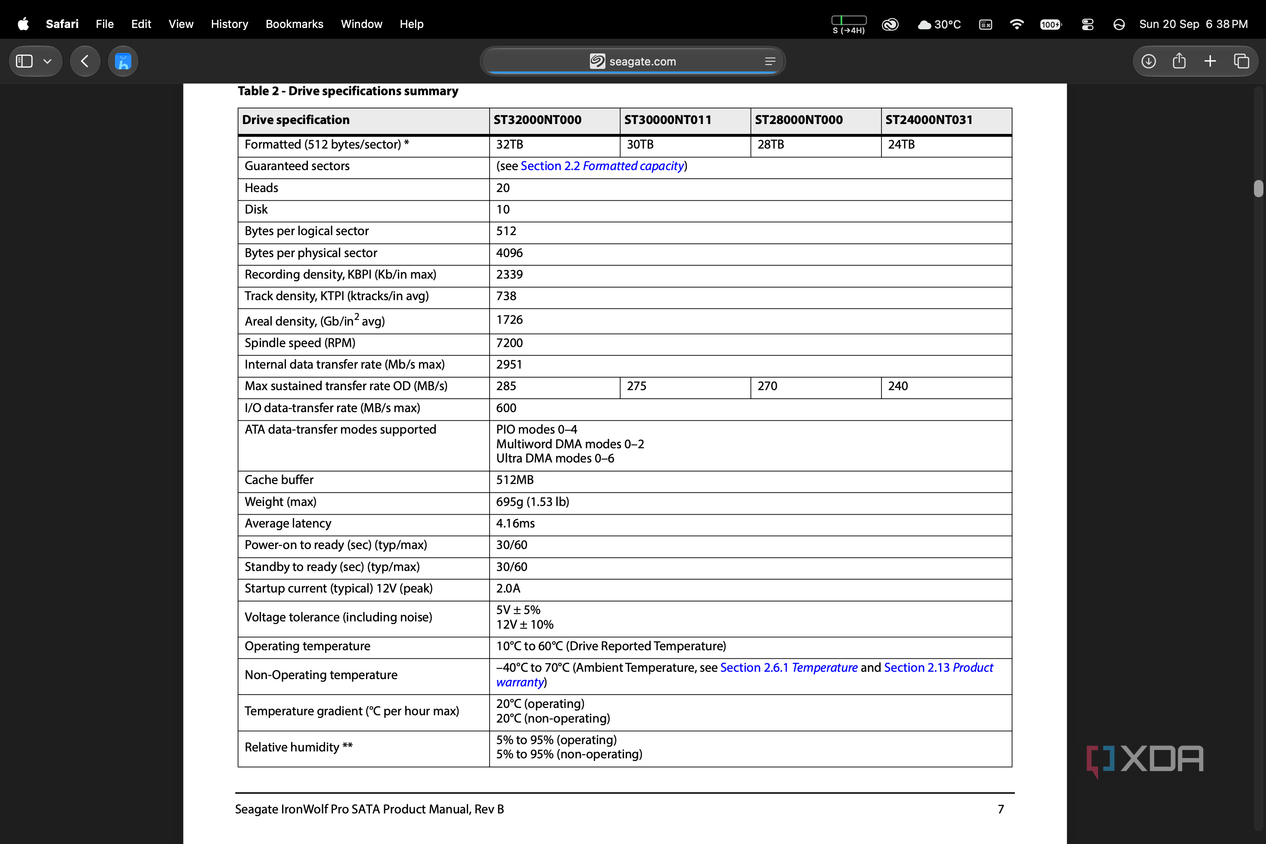Image resolution: width=1266 pixels, height=844 pixels.
Task: Open a new tab with plus button
Action: coord(1210,61)
